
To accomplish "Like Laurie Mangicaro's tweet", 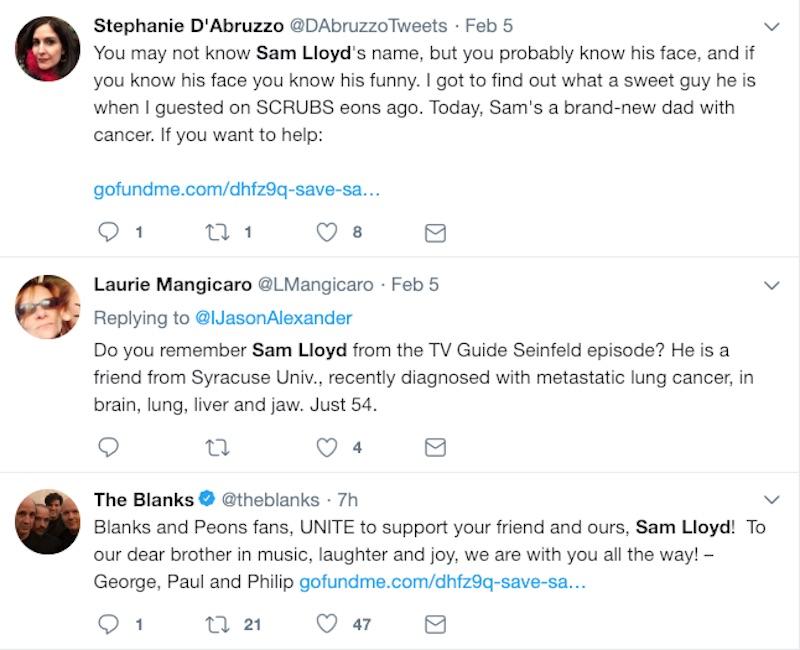I will [x=326, y=447].
